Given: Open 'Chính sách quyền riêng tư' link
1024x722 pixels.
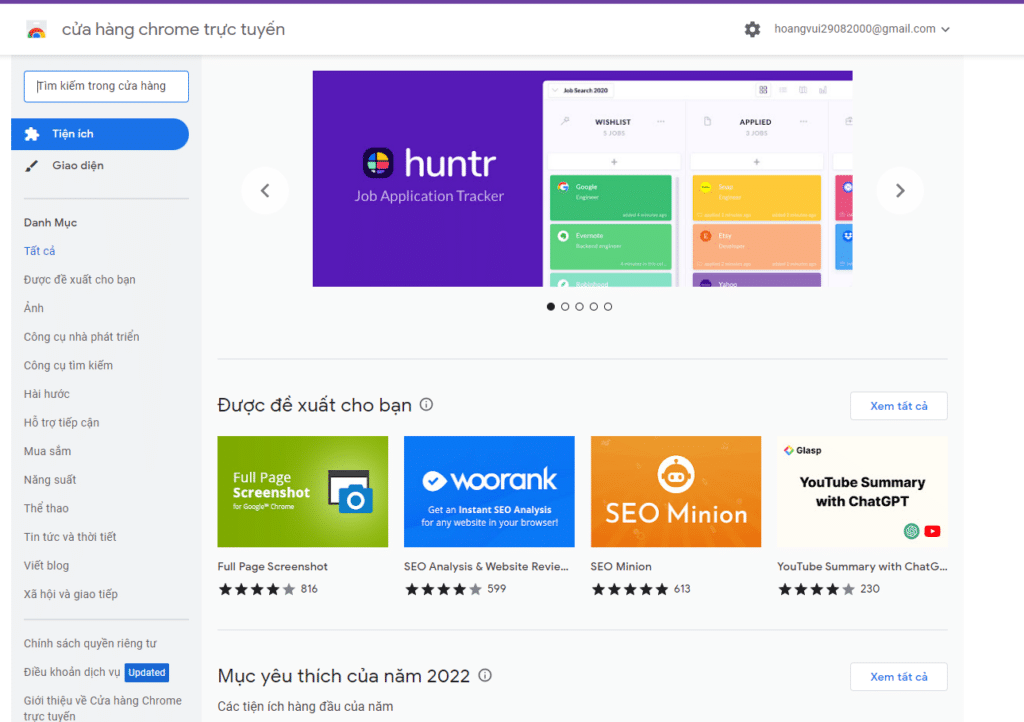Looking at the screenshot, I should click(x=90, y=644).
